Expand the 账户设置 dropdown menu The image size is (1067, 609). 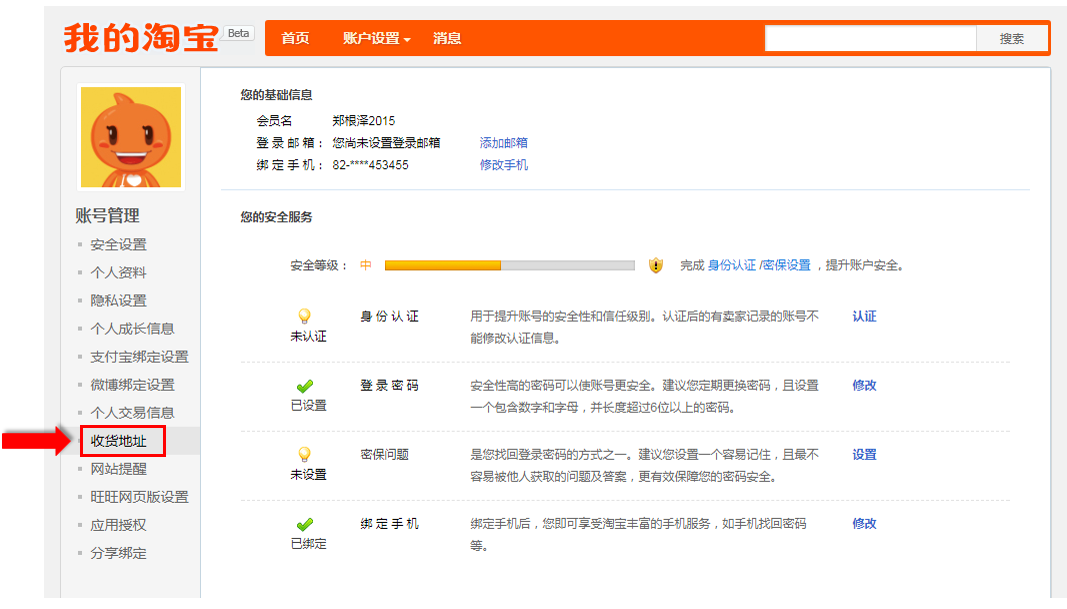click(376, 38)
